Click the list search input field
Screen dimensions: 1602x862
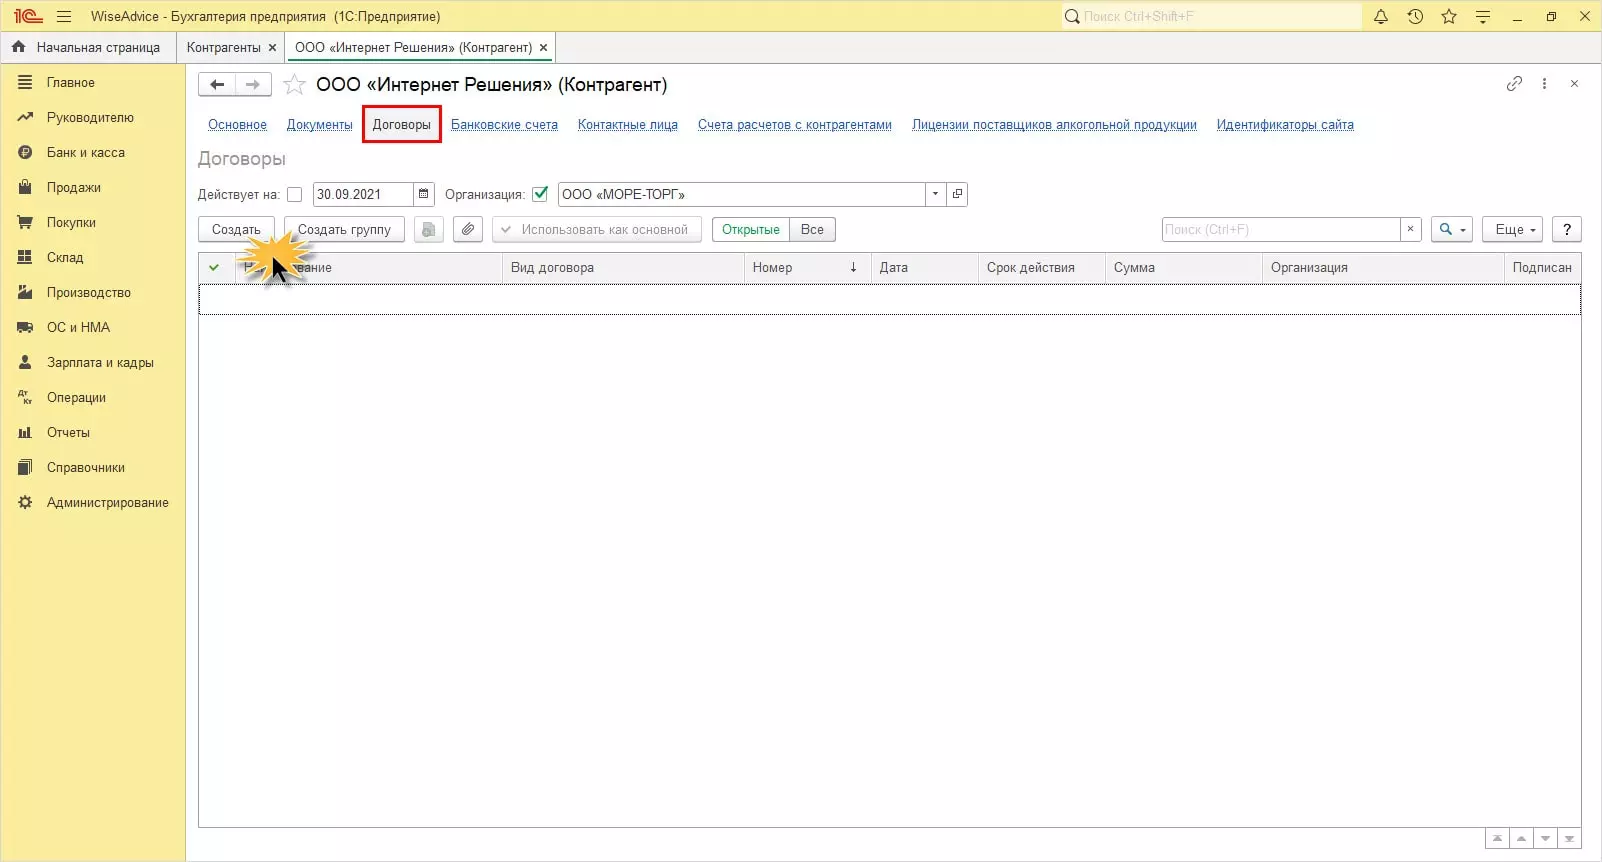point(1280,229)
